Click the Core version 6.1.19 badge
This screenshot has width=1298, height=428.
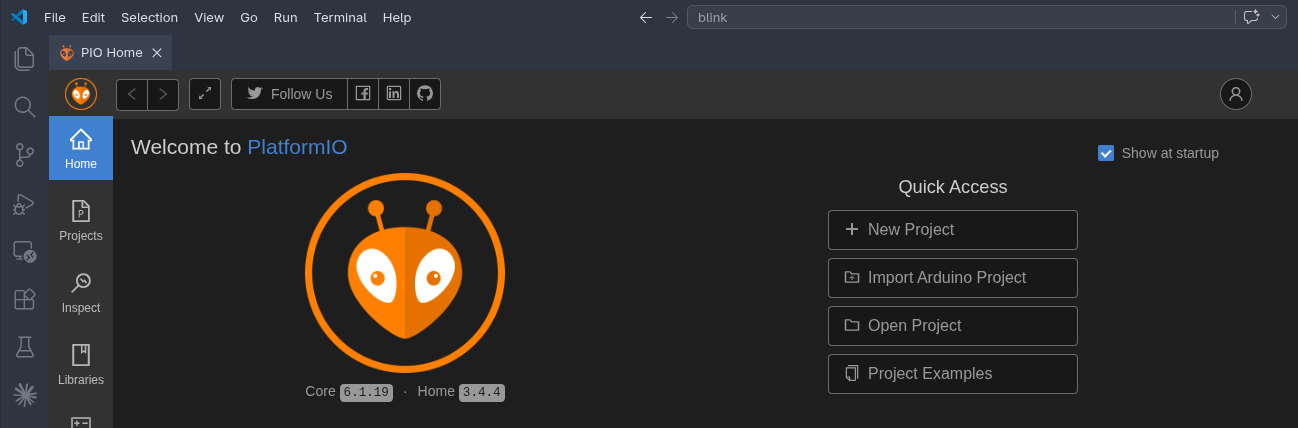coord(366,392)
